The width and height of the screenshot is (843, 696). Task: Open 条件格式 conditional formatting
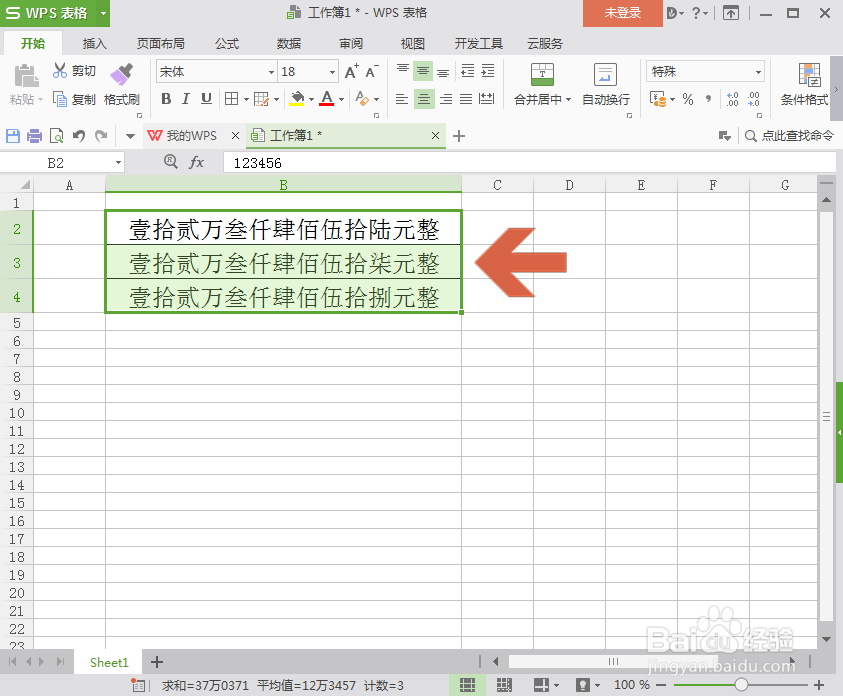coord(807,85)
